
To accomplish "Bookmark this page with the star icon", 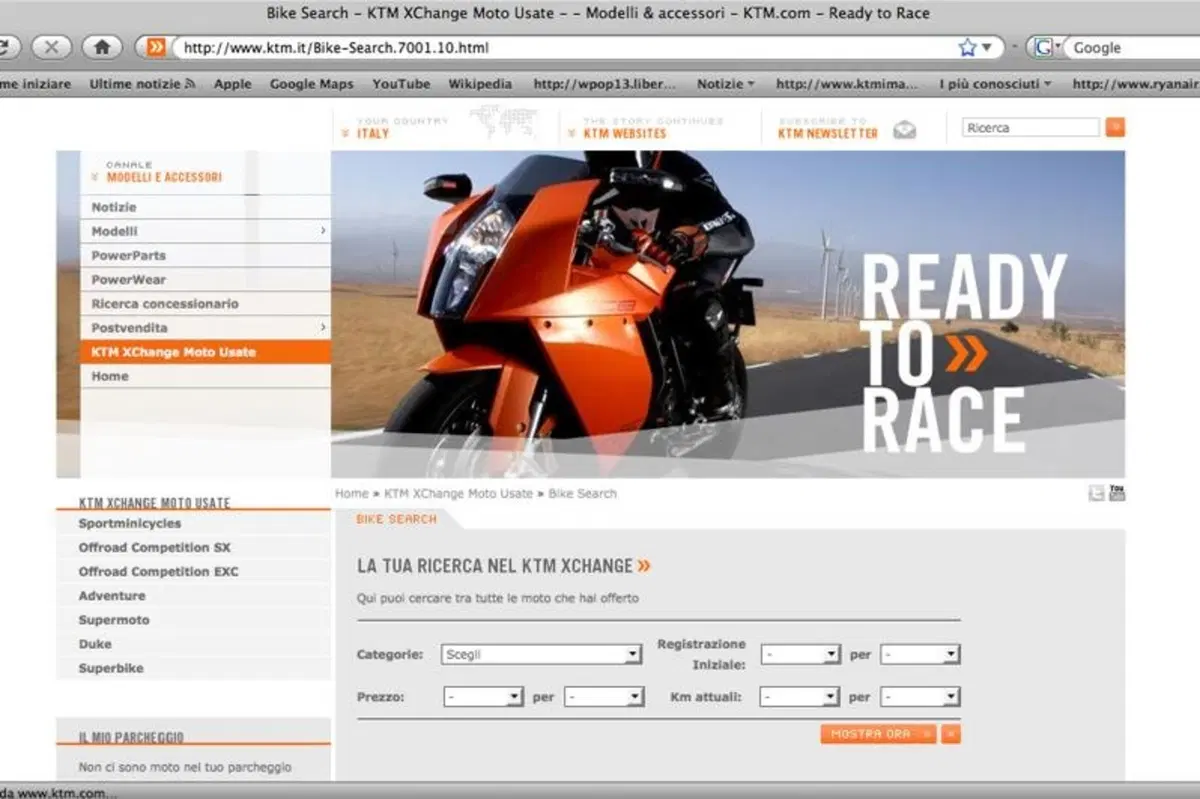I will click(967, 47).
